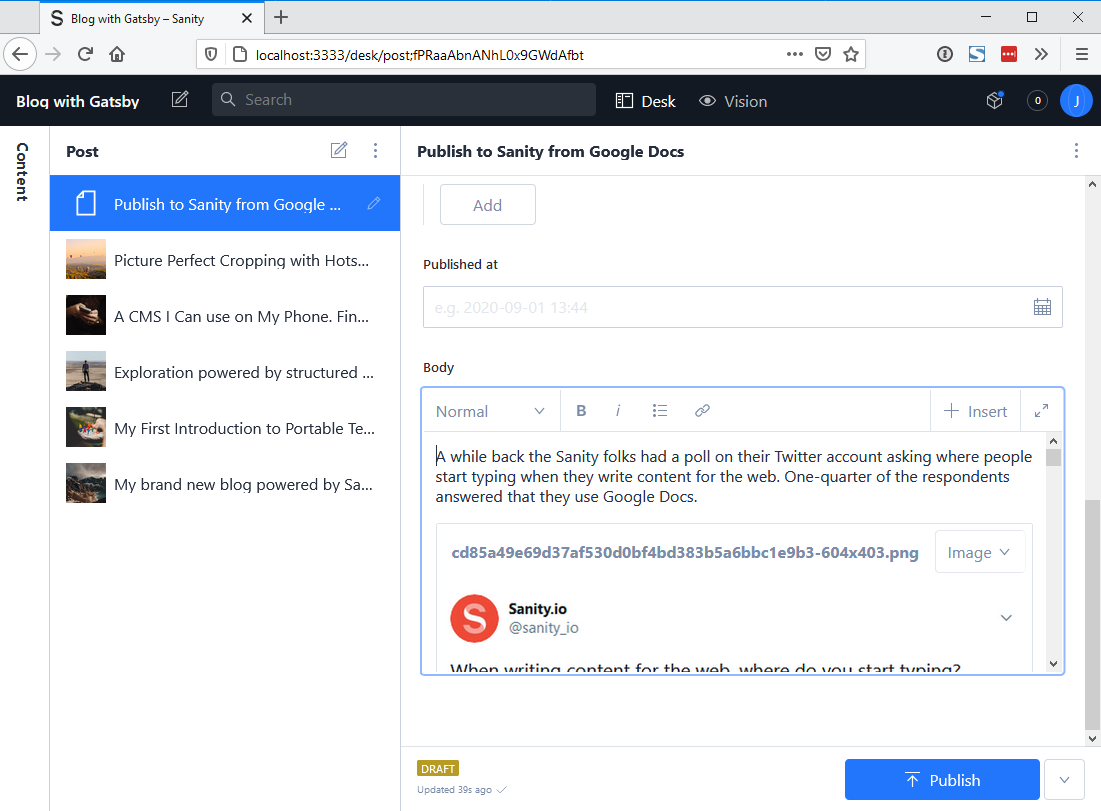Open the Normal text style dropdown
The width and height of the screenshot is (1101, 811).
490,411
